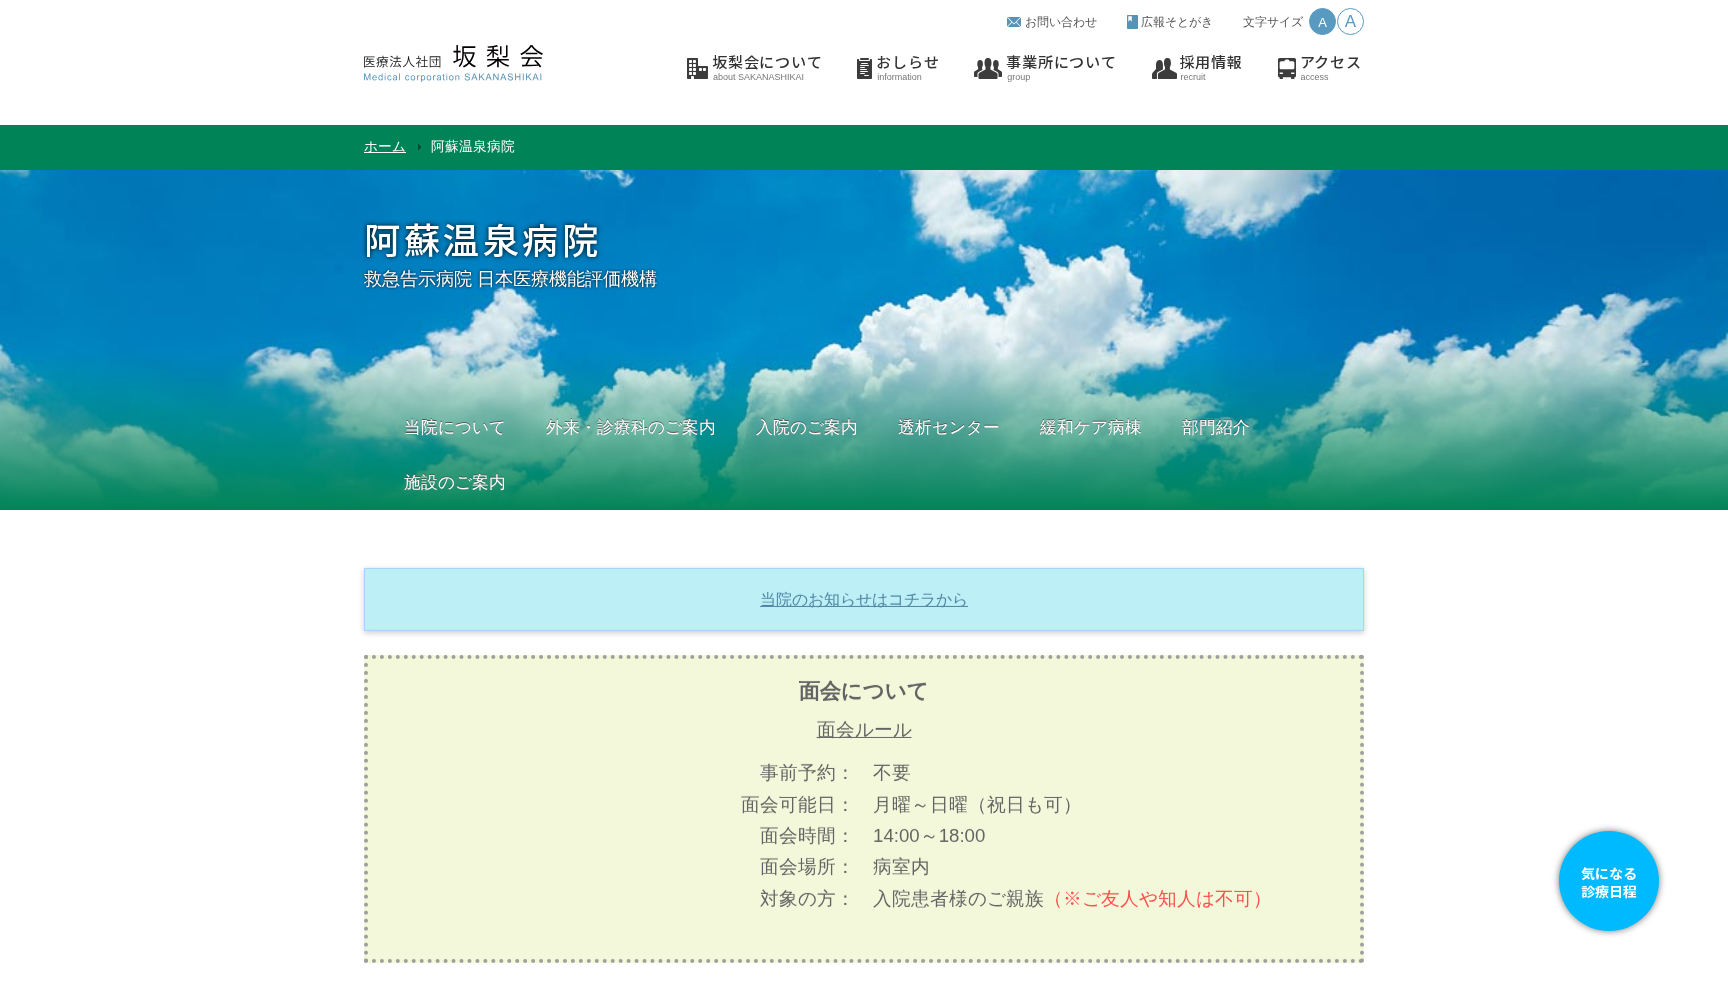
Task: Select the document icon for おしらせ
Action: (x=862, y=67)
